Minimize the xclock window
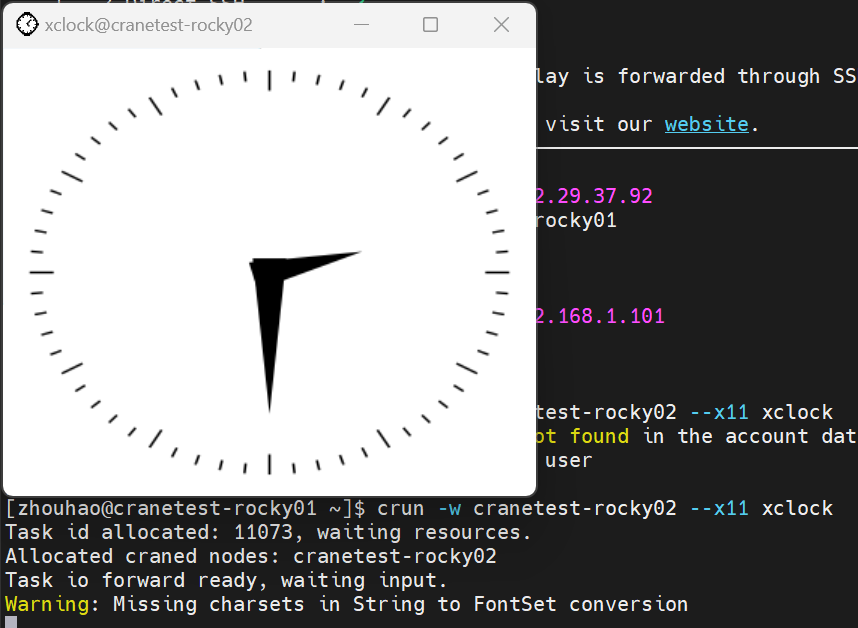This screenshot has width=858, height=628. click(x=359, y=25)
